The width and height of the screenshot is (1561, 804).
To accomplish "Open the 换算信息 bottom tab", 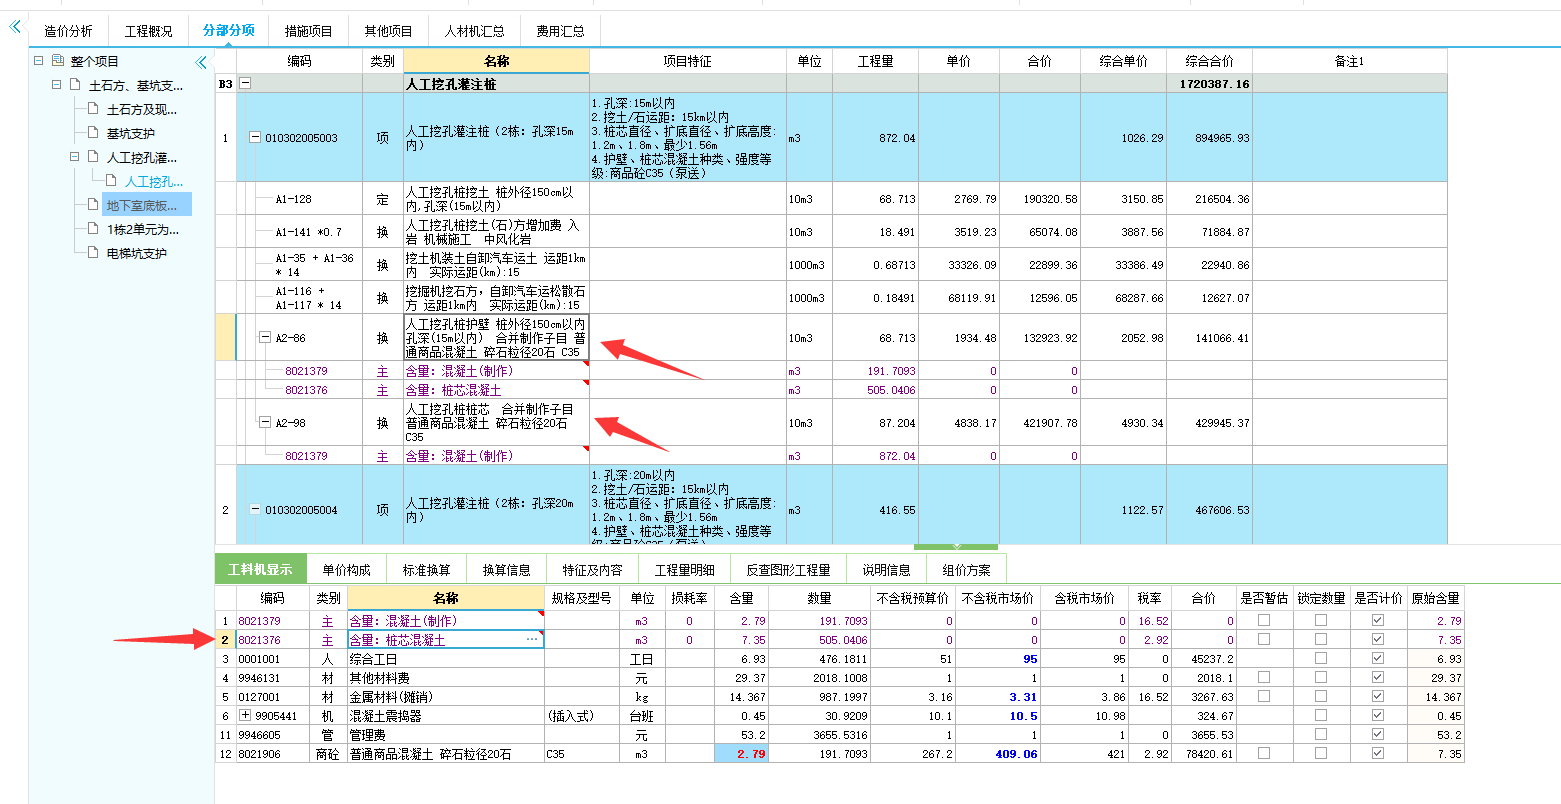I will click(507, 569).
